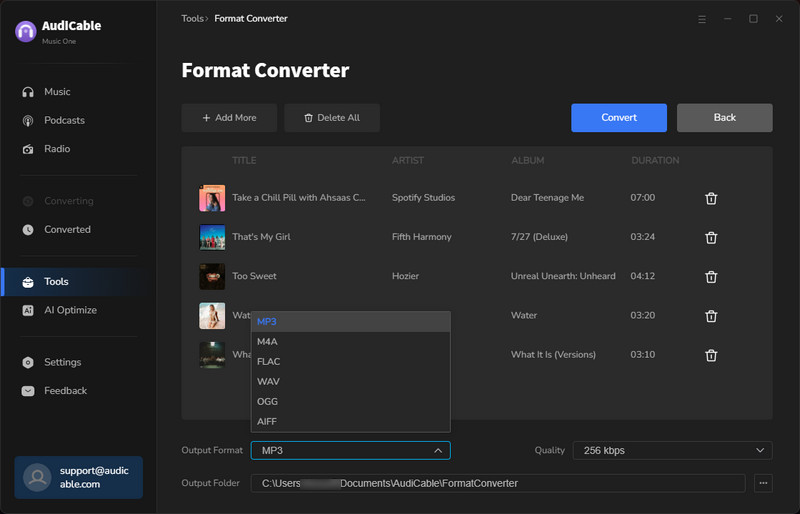This screenshot has width=800, height=514.
Task: Click the duration 07:00
Action: pyautogui.click(x=642, y=198)
